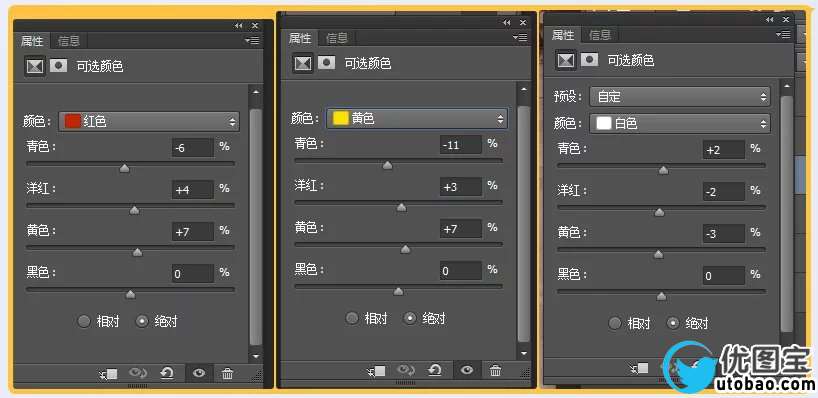View previous state icon in yellow panel
This screenshot has width=818, height=398.
tap(406, 371)
